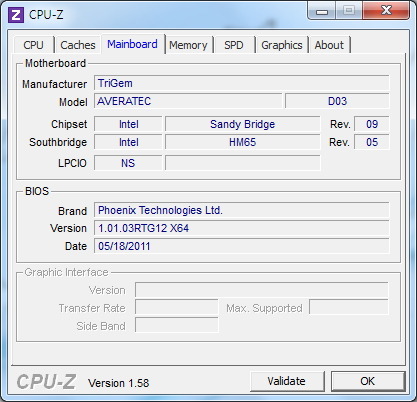Click the BIOS Brand Phoenix Technologies field
The image size is (417, 402).
(x=241, y=210)
